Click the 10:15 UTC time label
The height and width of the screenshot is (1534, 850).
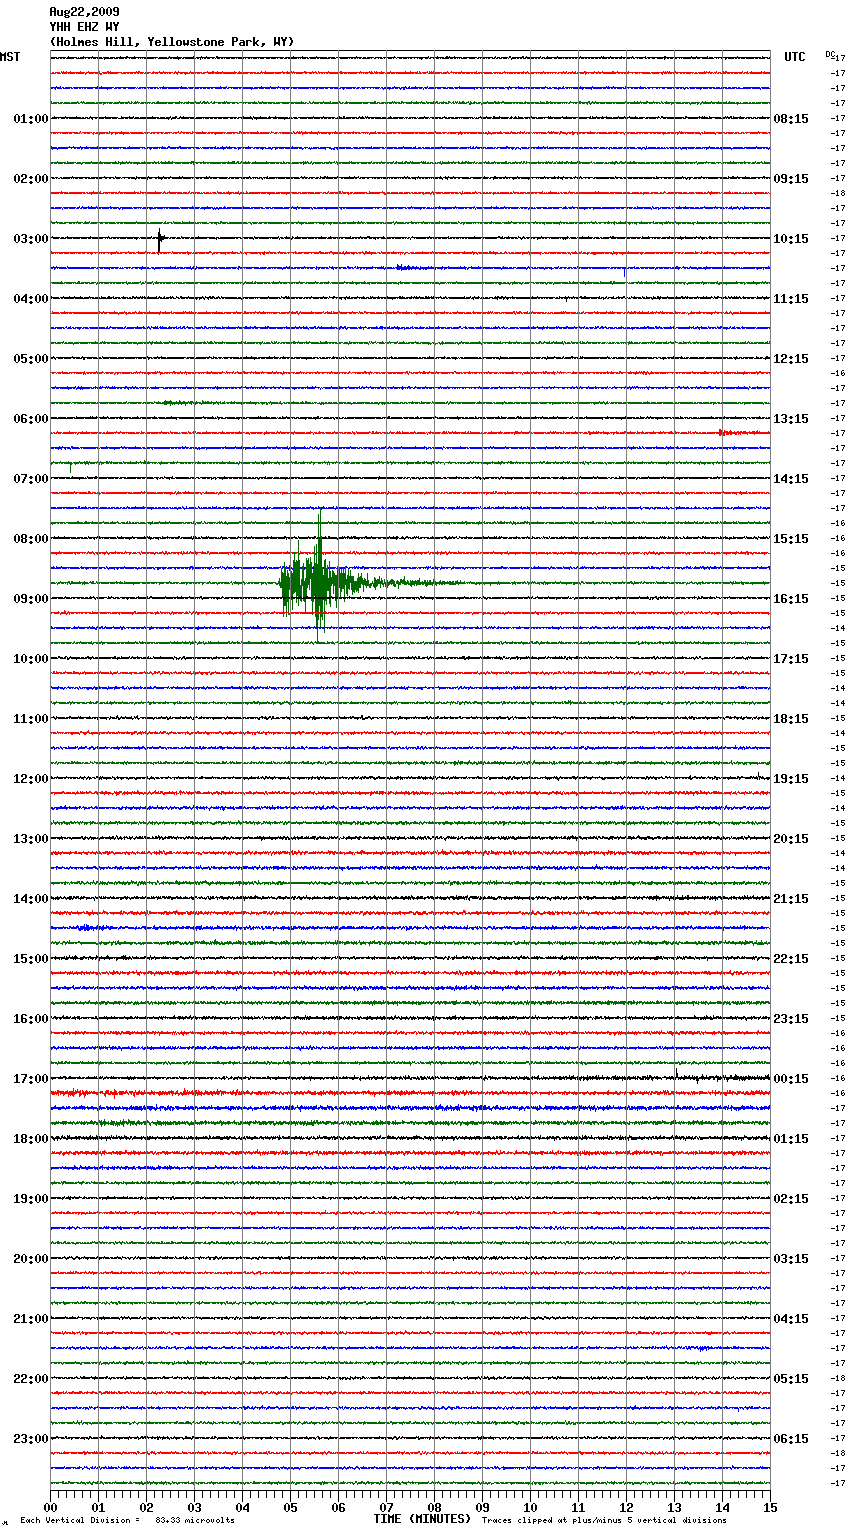pyautogui.click(x=791, y=239)
